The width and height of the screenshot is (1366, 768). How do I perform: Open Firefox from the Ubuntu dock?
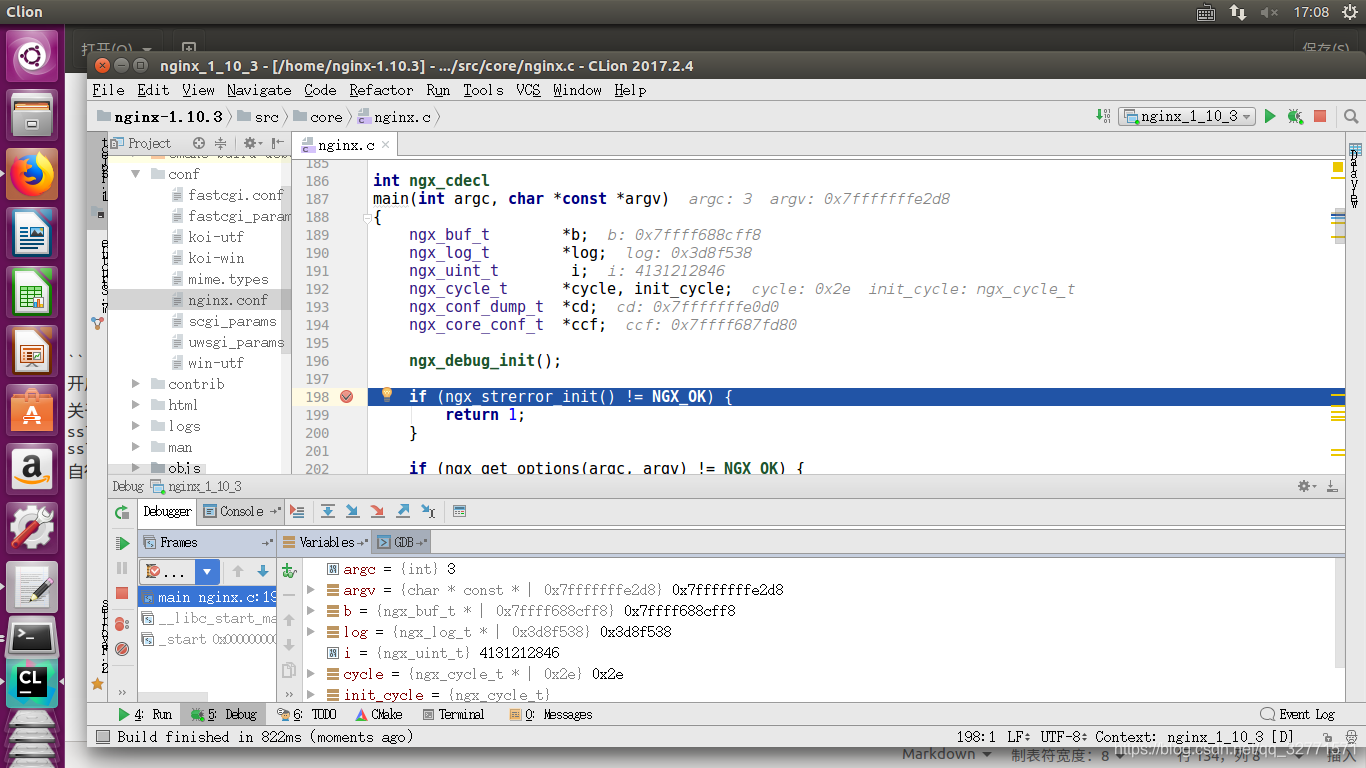point(33,176)
